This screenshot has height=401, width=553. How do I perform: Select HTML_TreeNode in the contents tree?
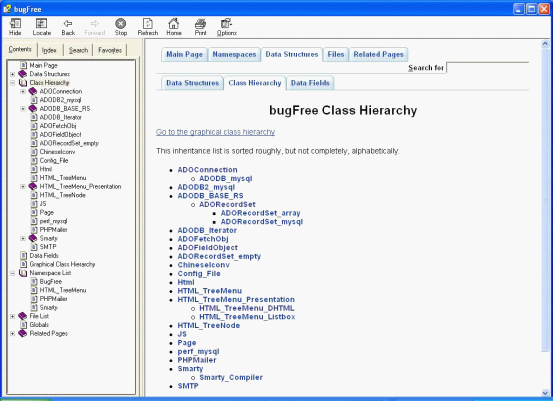(x=62, y=195)
